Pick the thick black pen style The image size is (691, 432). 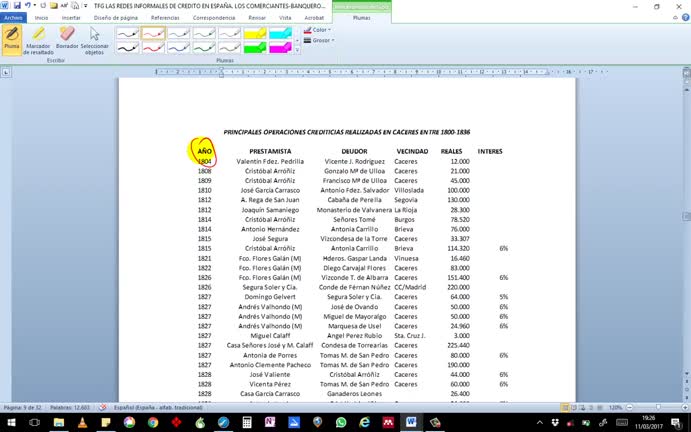coord(128,47)
